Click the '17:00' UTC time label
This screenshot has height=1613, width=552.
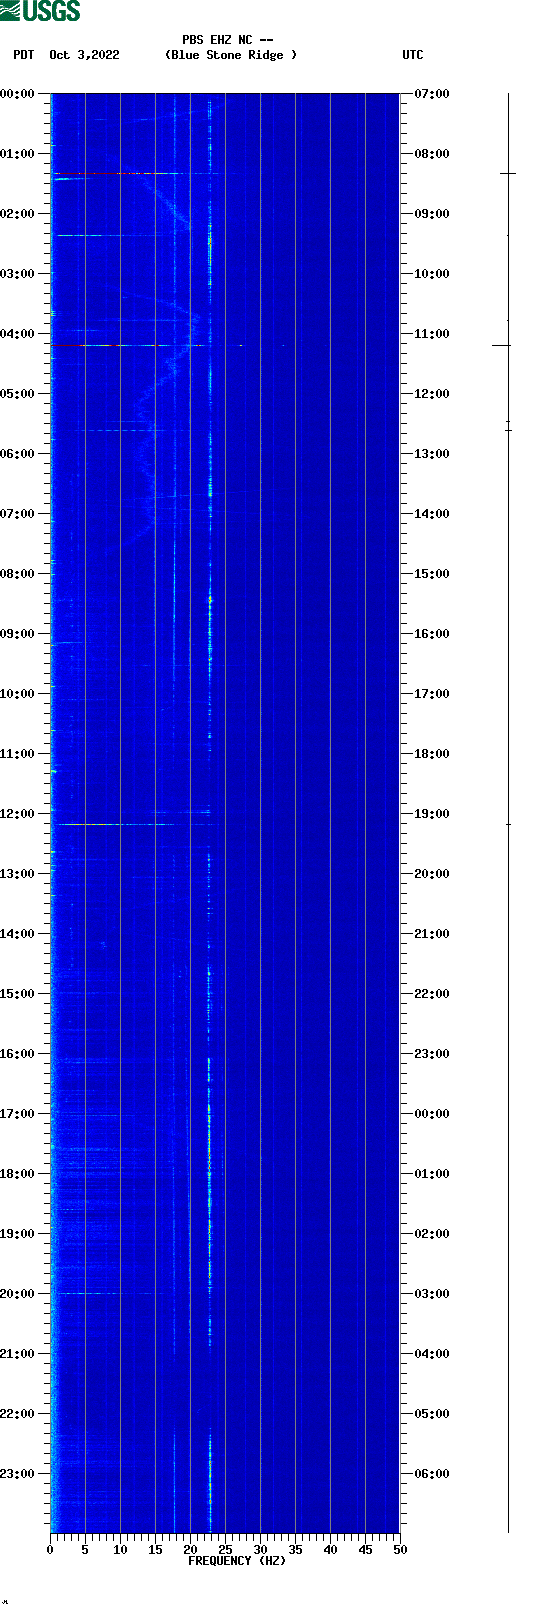[x=432, y=694]
